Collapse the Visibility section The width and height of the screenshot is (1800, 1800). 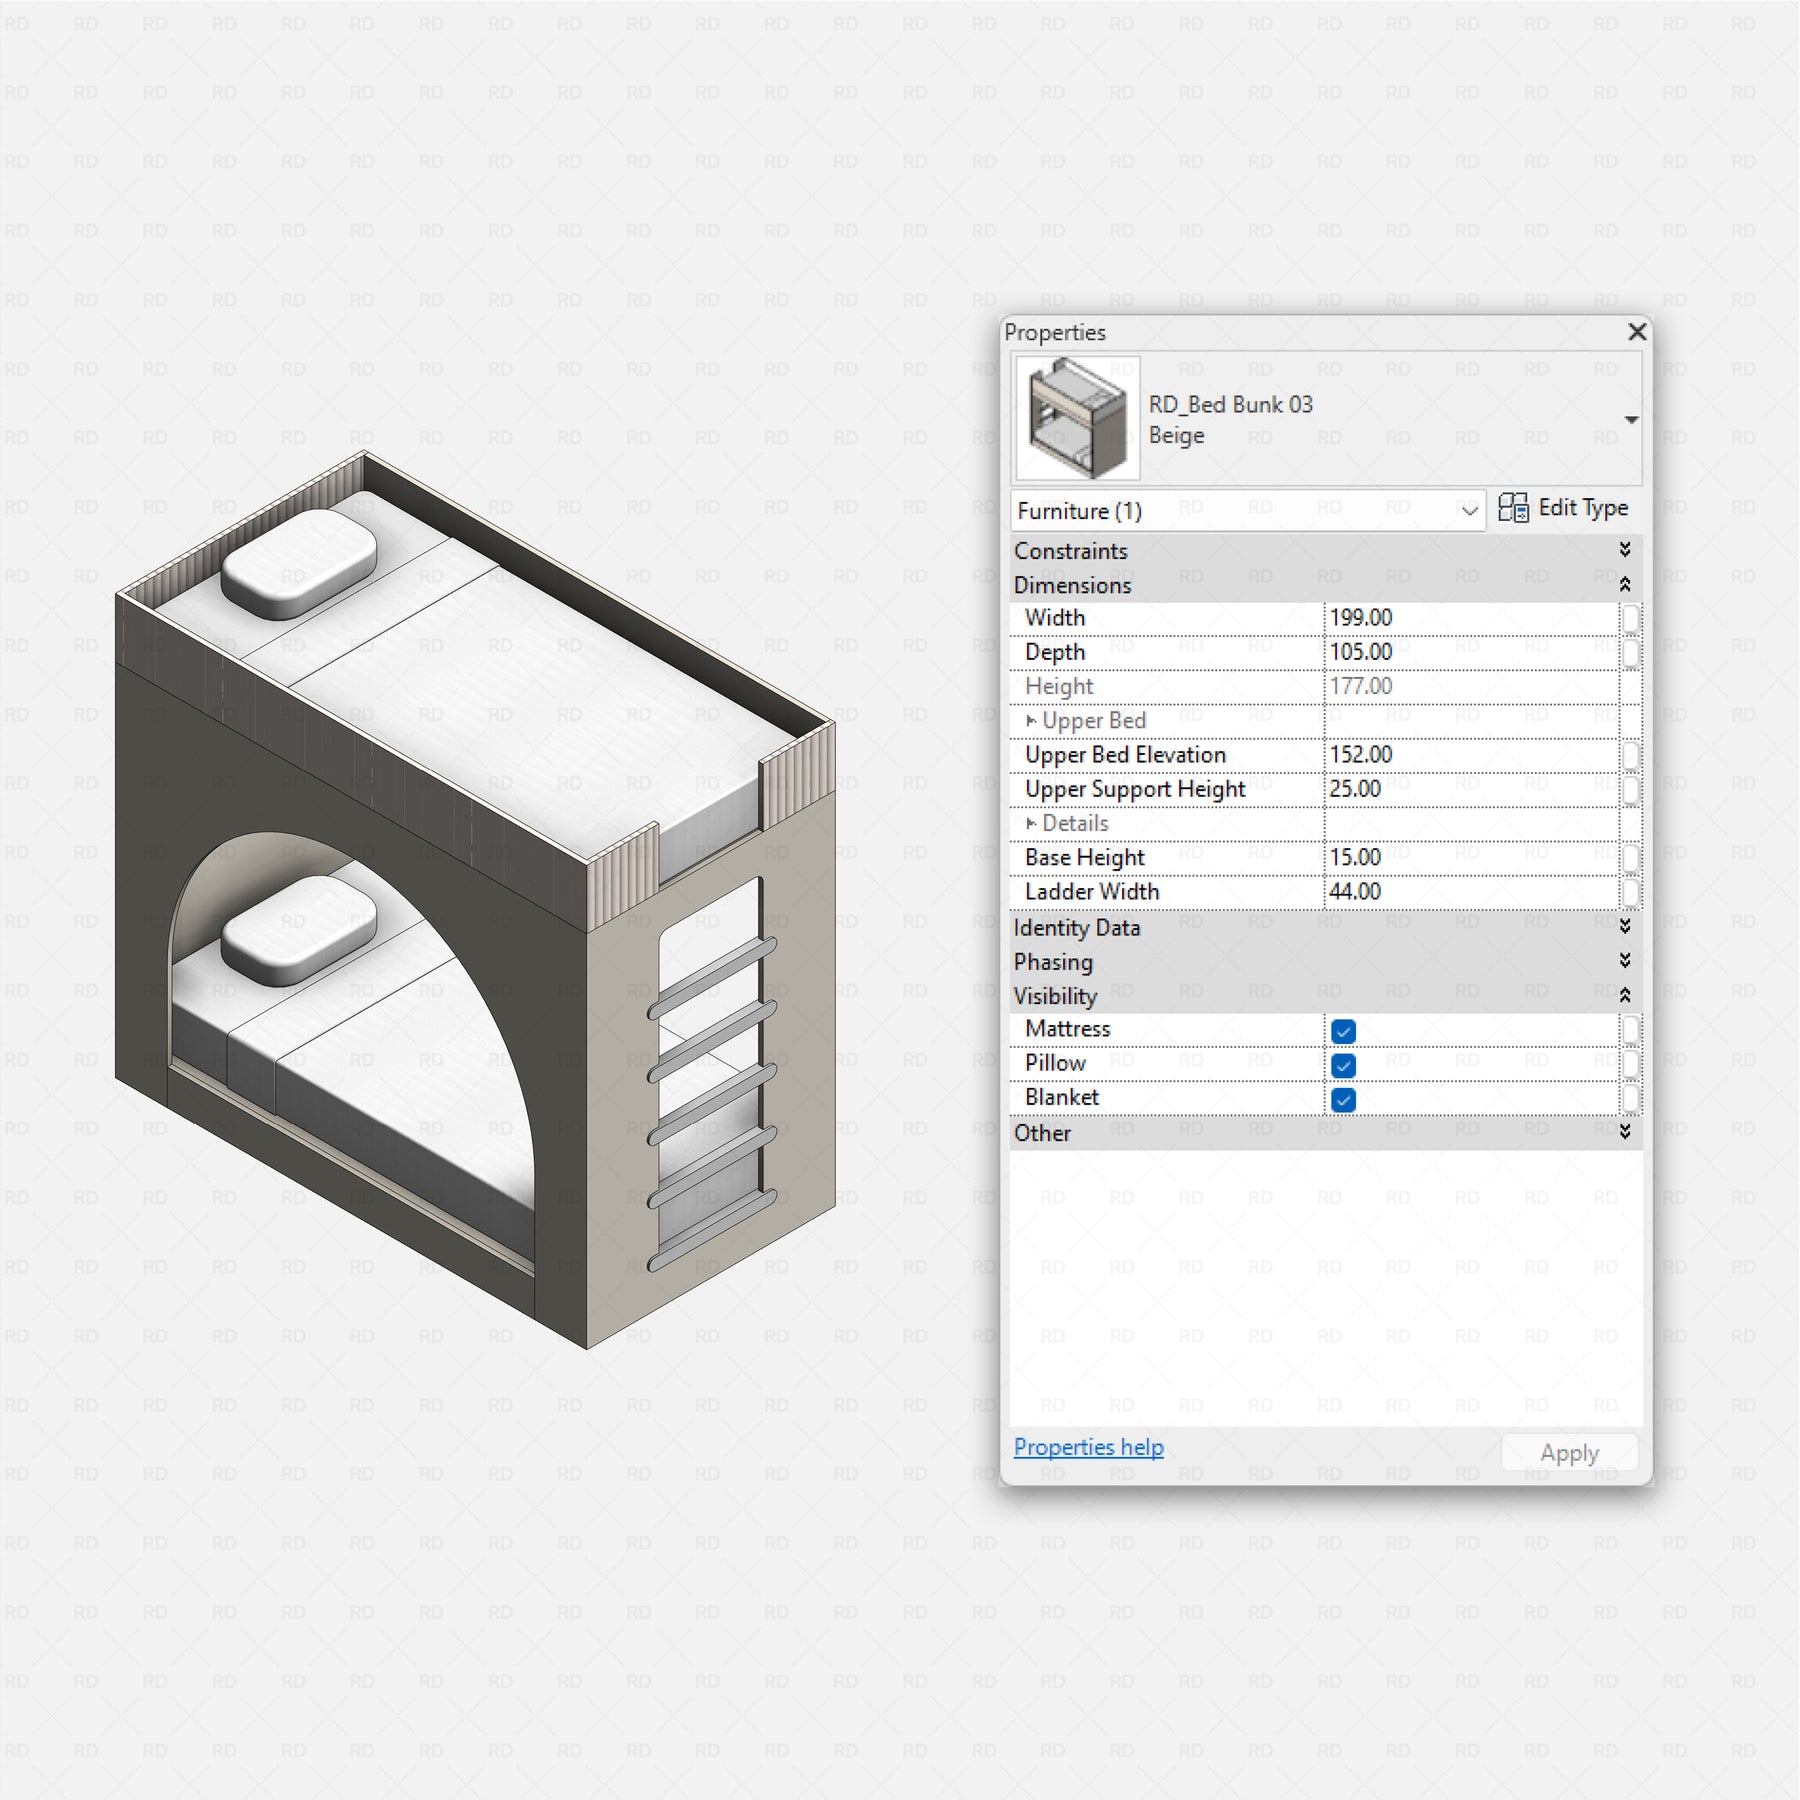[x=1624, y=996]
